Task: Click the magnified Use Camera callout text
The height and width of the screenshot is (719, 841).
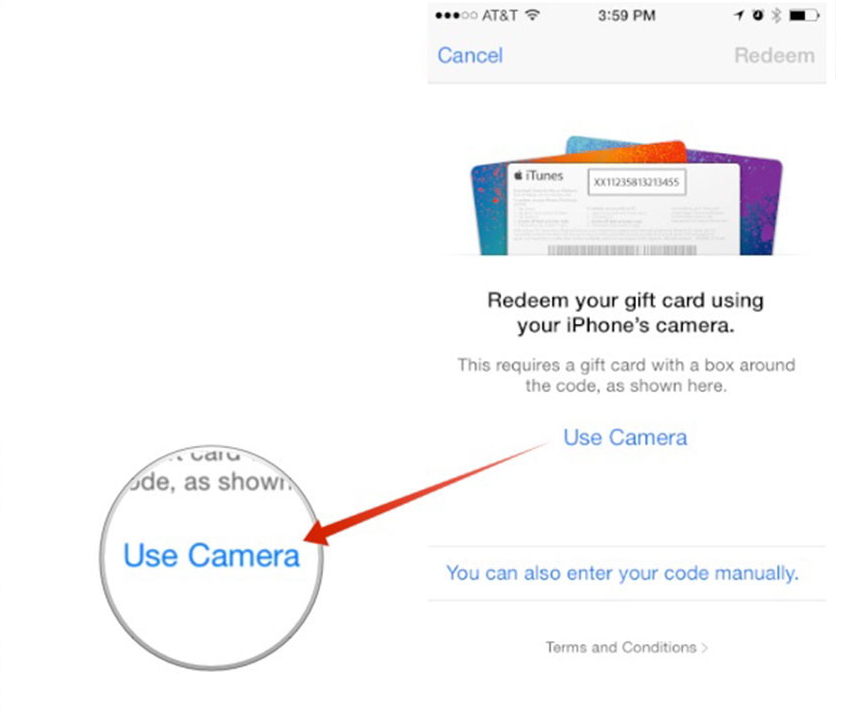Action: coord(211,555)
